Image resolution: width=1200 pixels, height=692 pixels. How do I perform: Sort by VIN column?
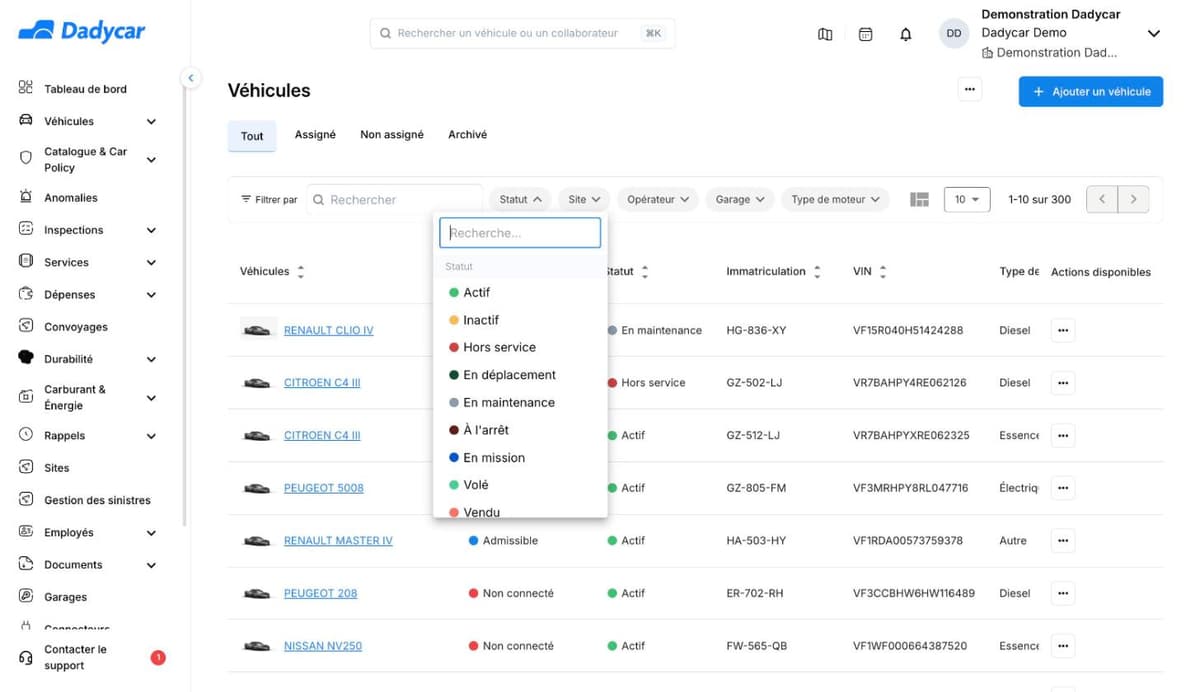pos(883,272)
